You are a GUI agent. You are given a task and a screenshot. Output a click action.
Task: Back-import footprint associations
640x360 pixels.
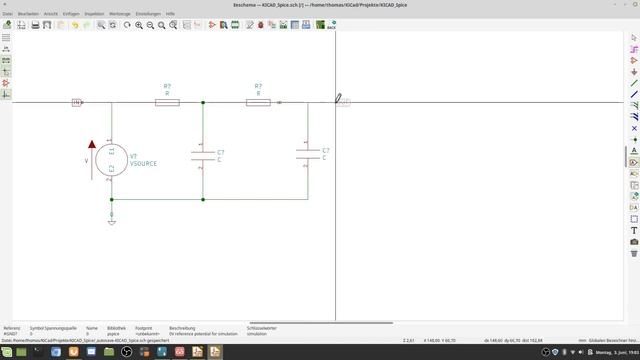click(x=332, y=25)
